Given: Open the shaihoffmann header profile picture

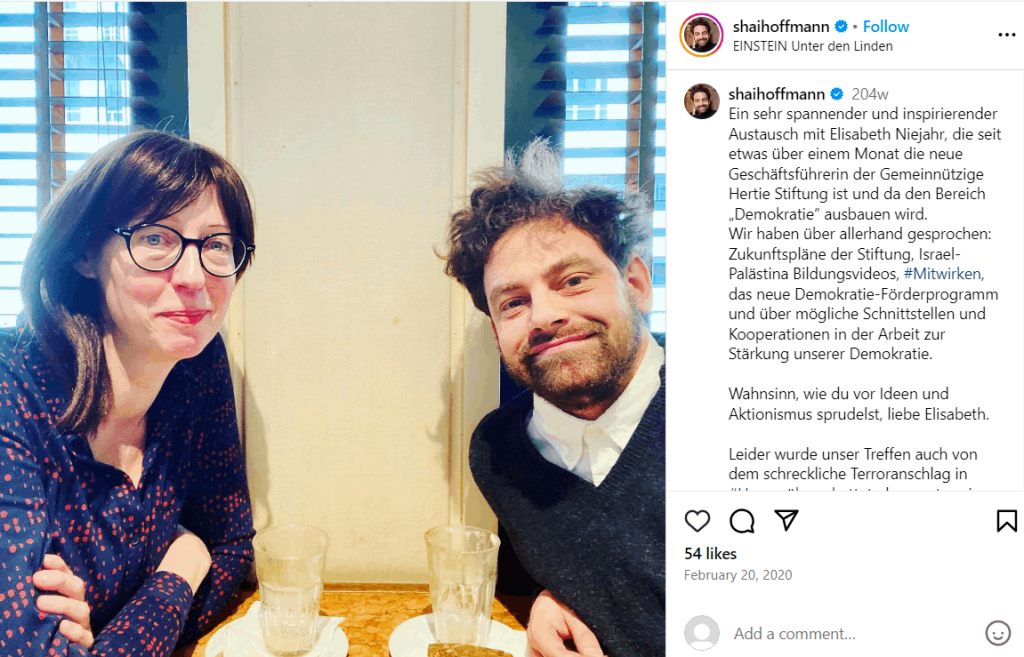Looking at the screenshot, I should (x=701, y=35).
